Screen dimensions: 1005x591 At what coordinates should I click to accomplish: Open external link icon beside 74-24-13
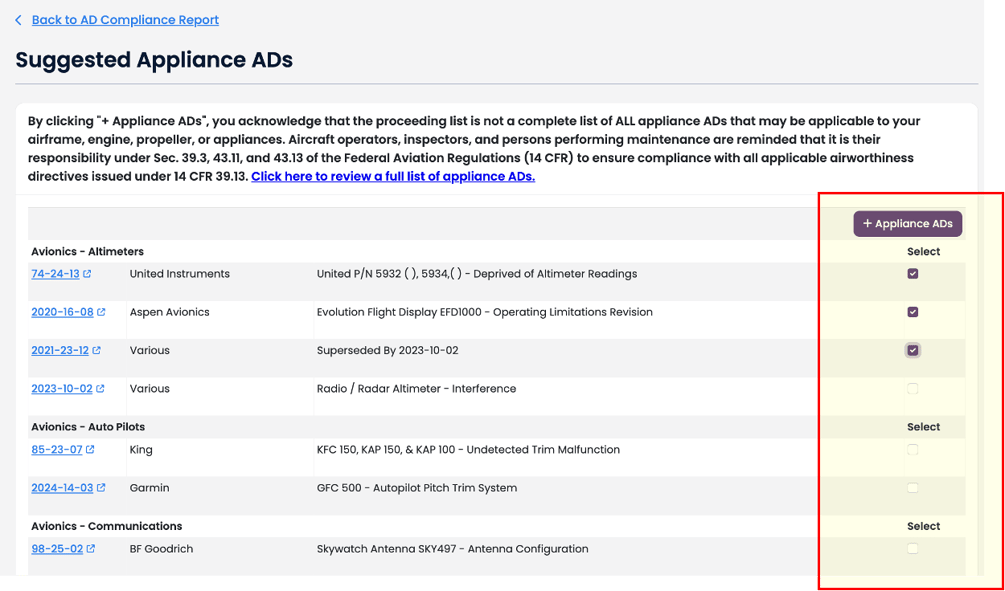tap(88, 274)
